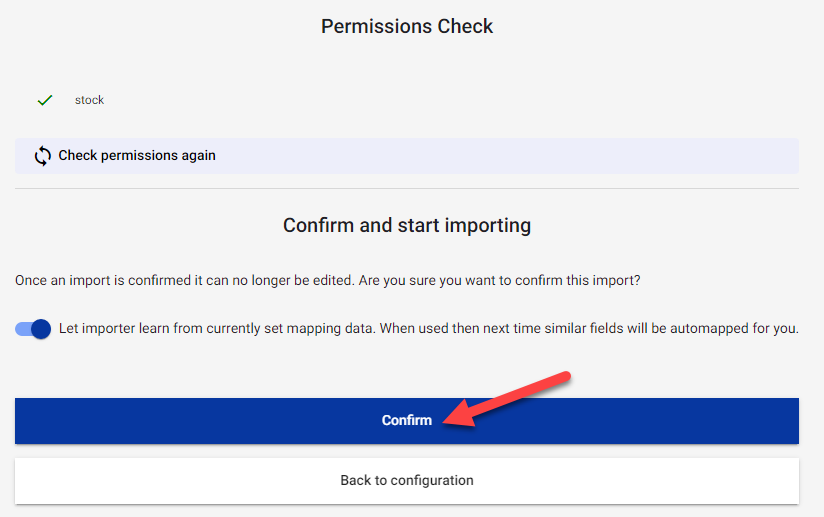The height and width of the screenshot is (517, 824).
Task: Click the 'Permissions Check' heading
Action: click(407, 26)
